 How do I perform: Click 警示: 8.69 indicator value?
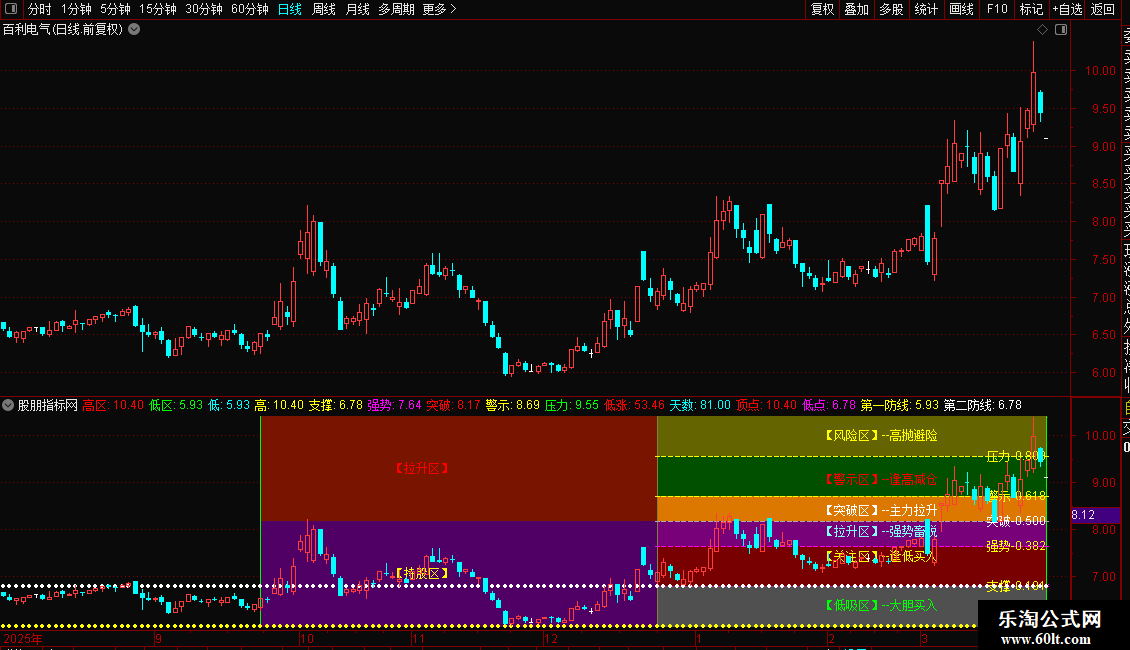coord(512,405)
